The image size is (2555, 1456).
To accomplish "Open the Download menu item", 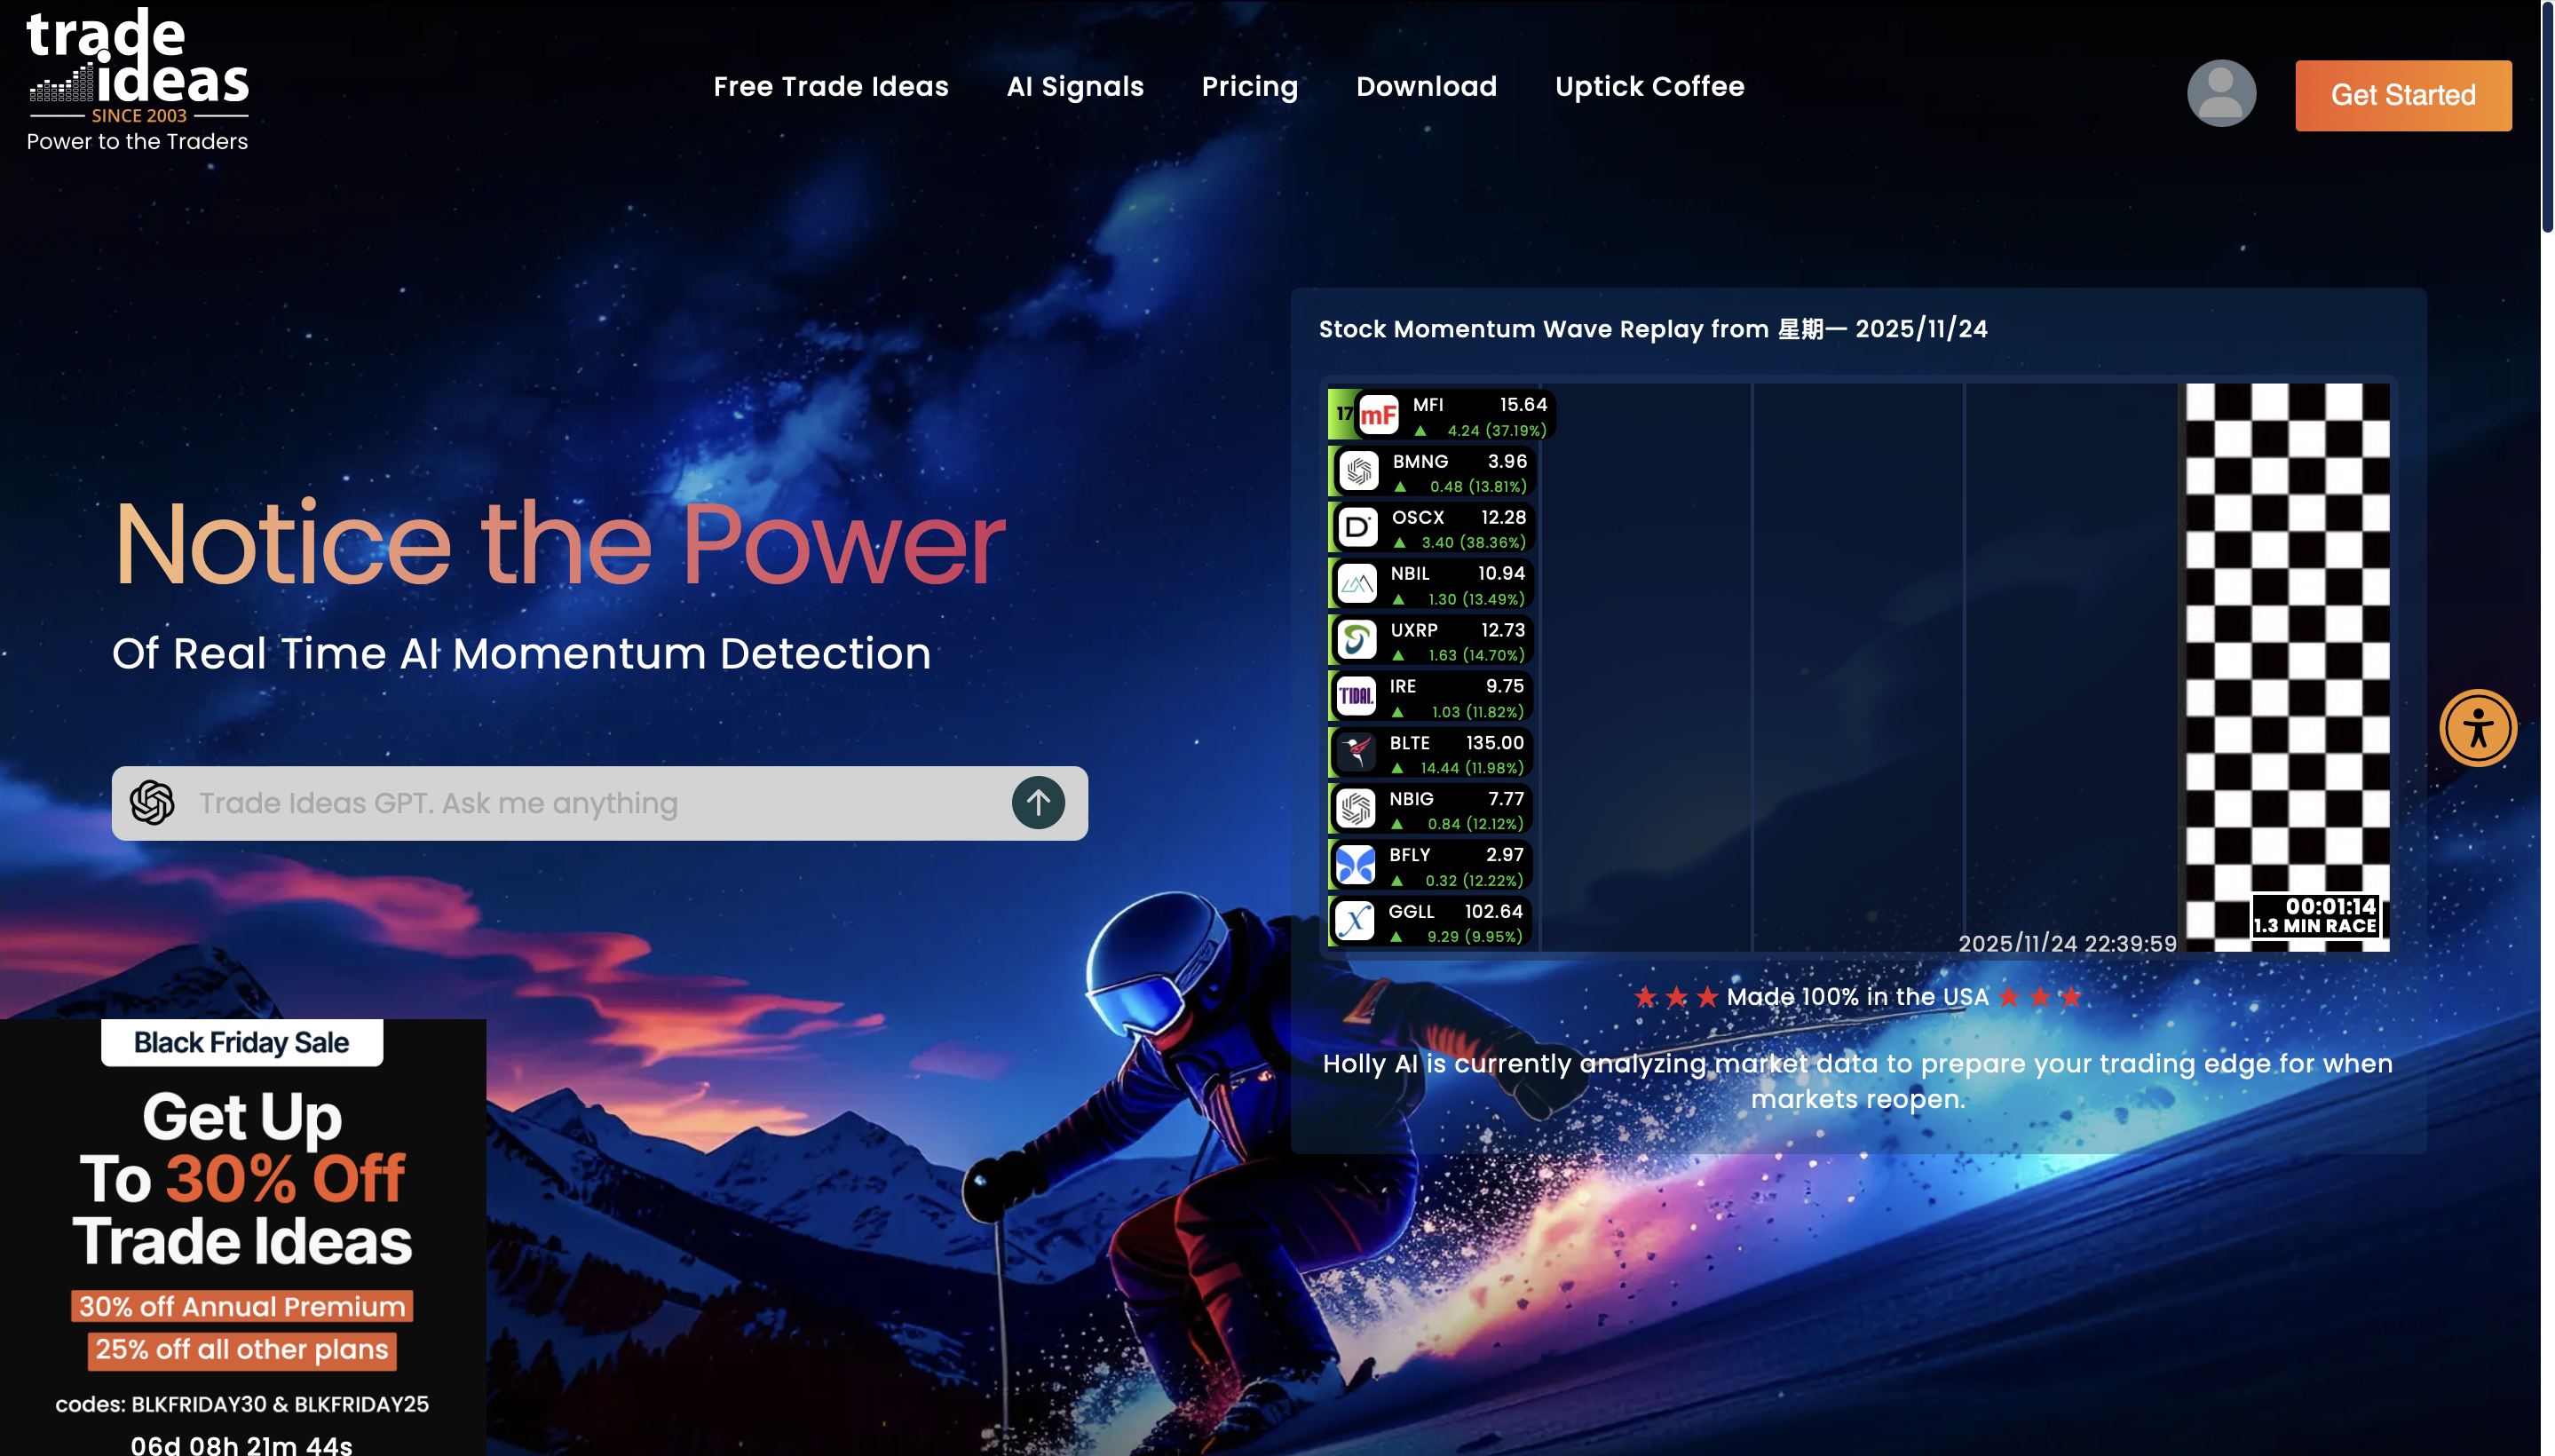I will pyautogui.click(x=1425, y=87).
